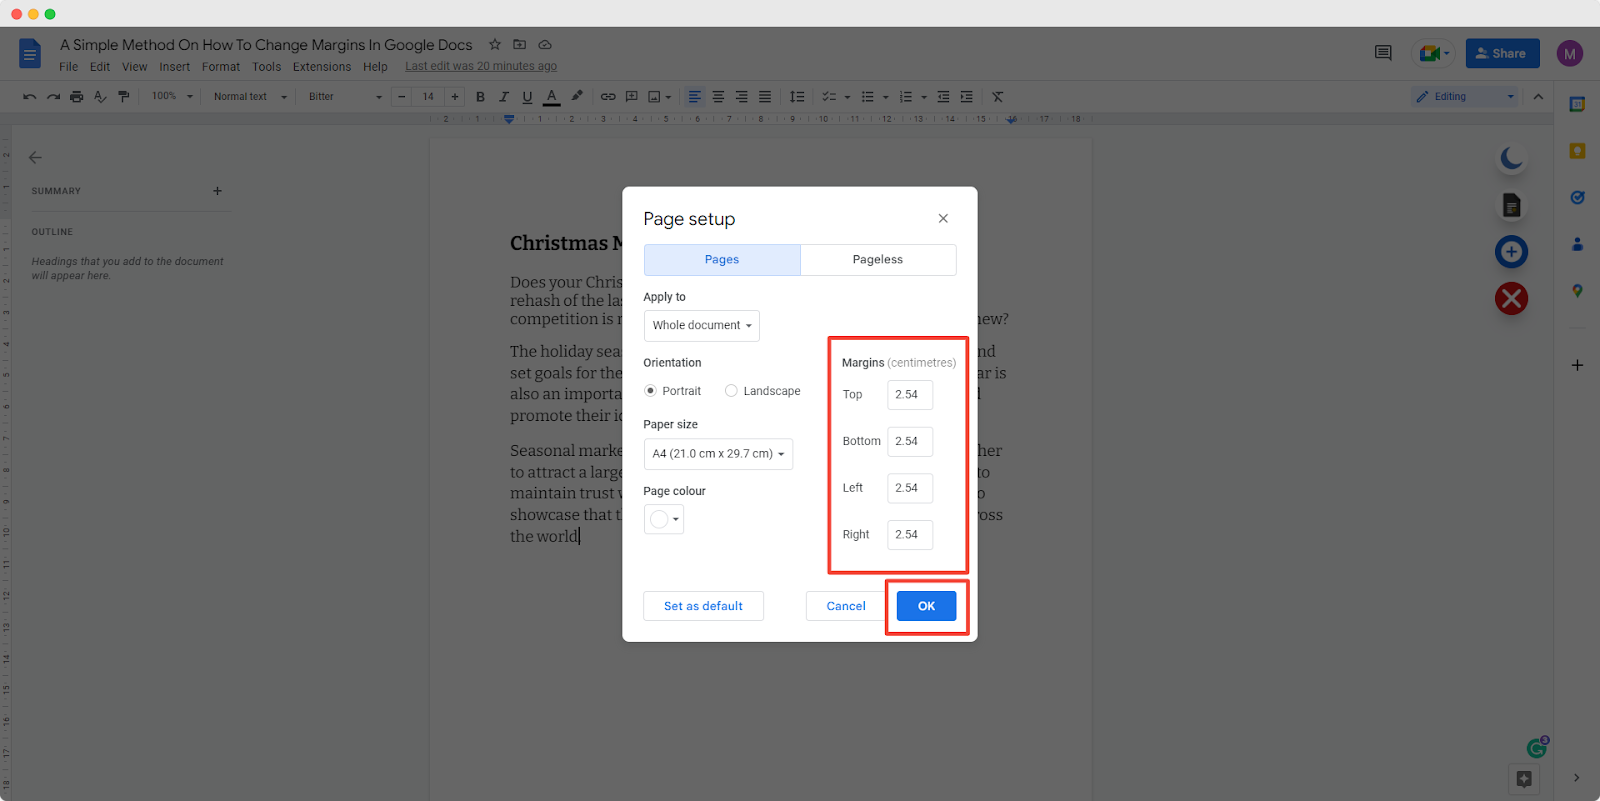Click OK in Page setup
The image size is (1600, 801).
[927, 606]
